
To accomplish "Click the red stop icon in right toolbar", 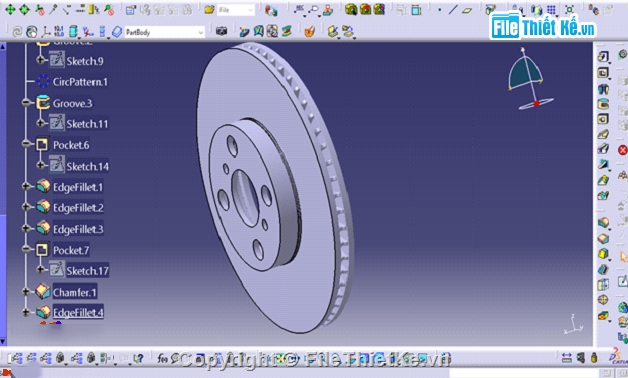I will pyautogui.click(x=623, y=150).
